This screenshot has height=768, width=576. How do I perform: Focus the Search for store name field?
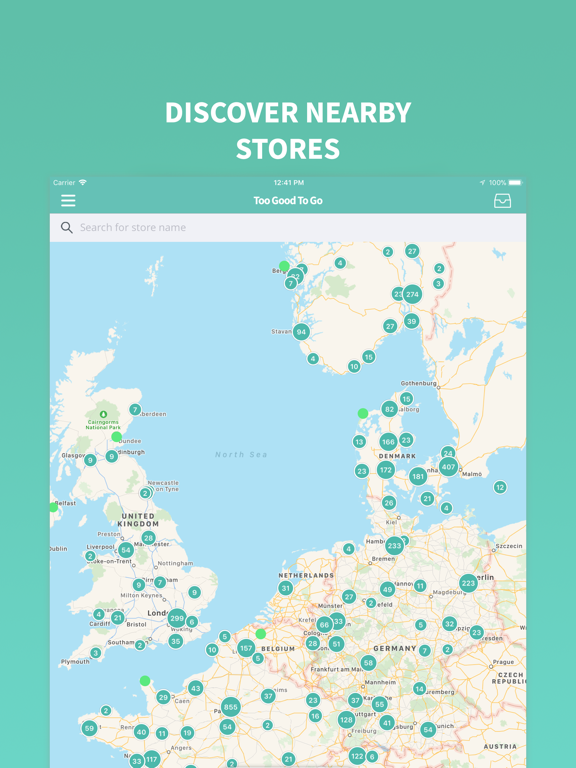(288, 227)
